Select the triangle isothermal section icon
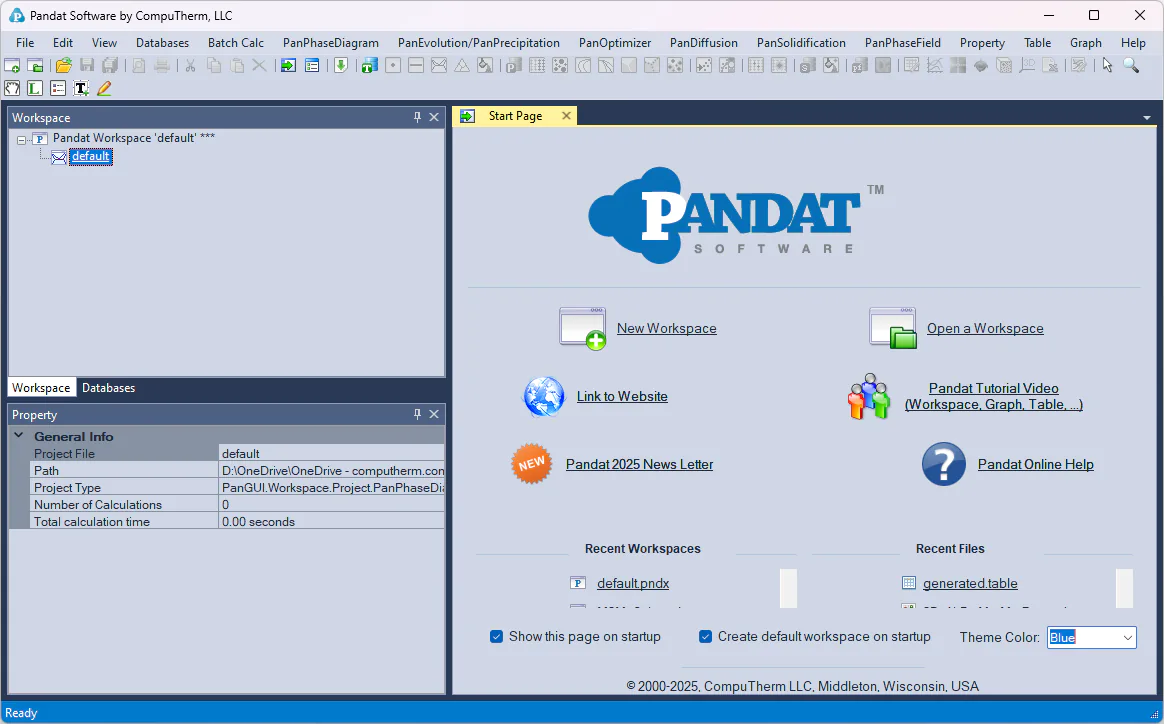 (462, 65)
